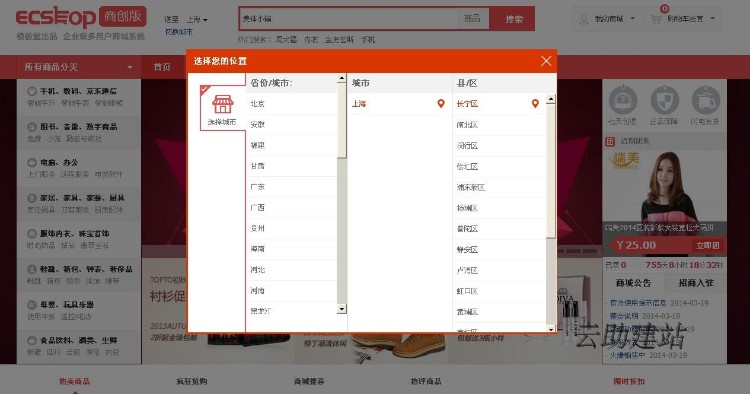Close the 选择您的位置 dialog
This screenshot has height=394, width=750.
coord(546,61)
